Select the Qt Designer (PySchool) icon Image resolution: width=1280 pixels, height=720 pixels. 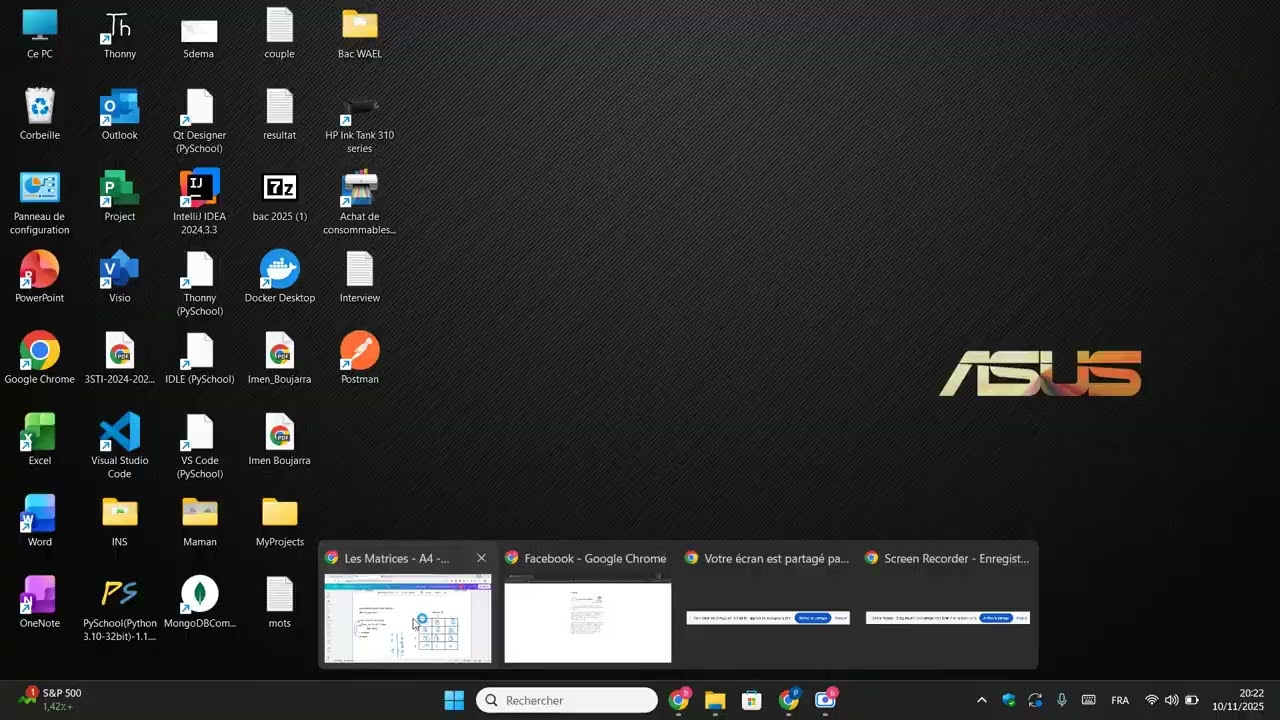(199, 121)
